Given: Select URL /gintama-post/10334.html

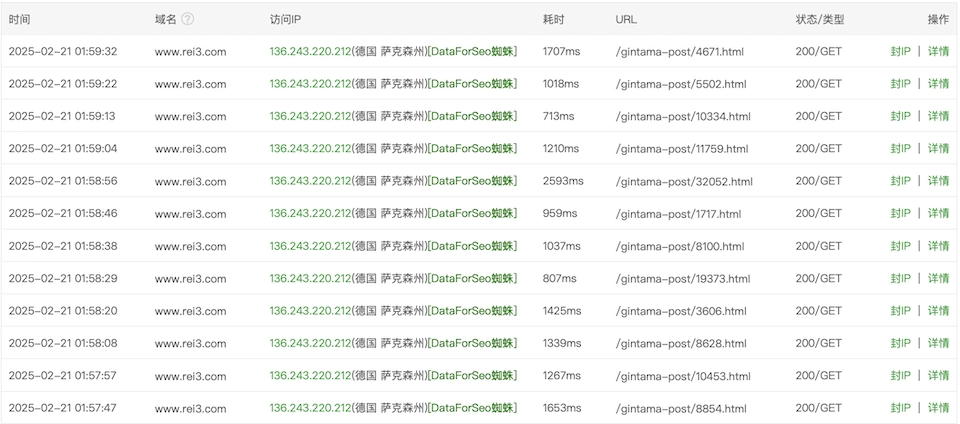Looking at the screenshot, I should tap(683, 116).
